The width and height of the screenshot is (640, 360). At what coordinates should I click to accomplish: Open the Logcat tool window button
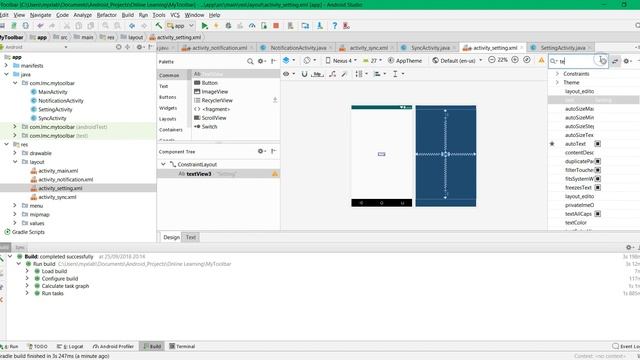(70, 346)
